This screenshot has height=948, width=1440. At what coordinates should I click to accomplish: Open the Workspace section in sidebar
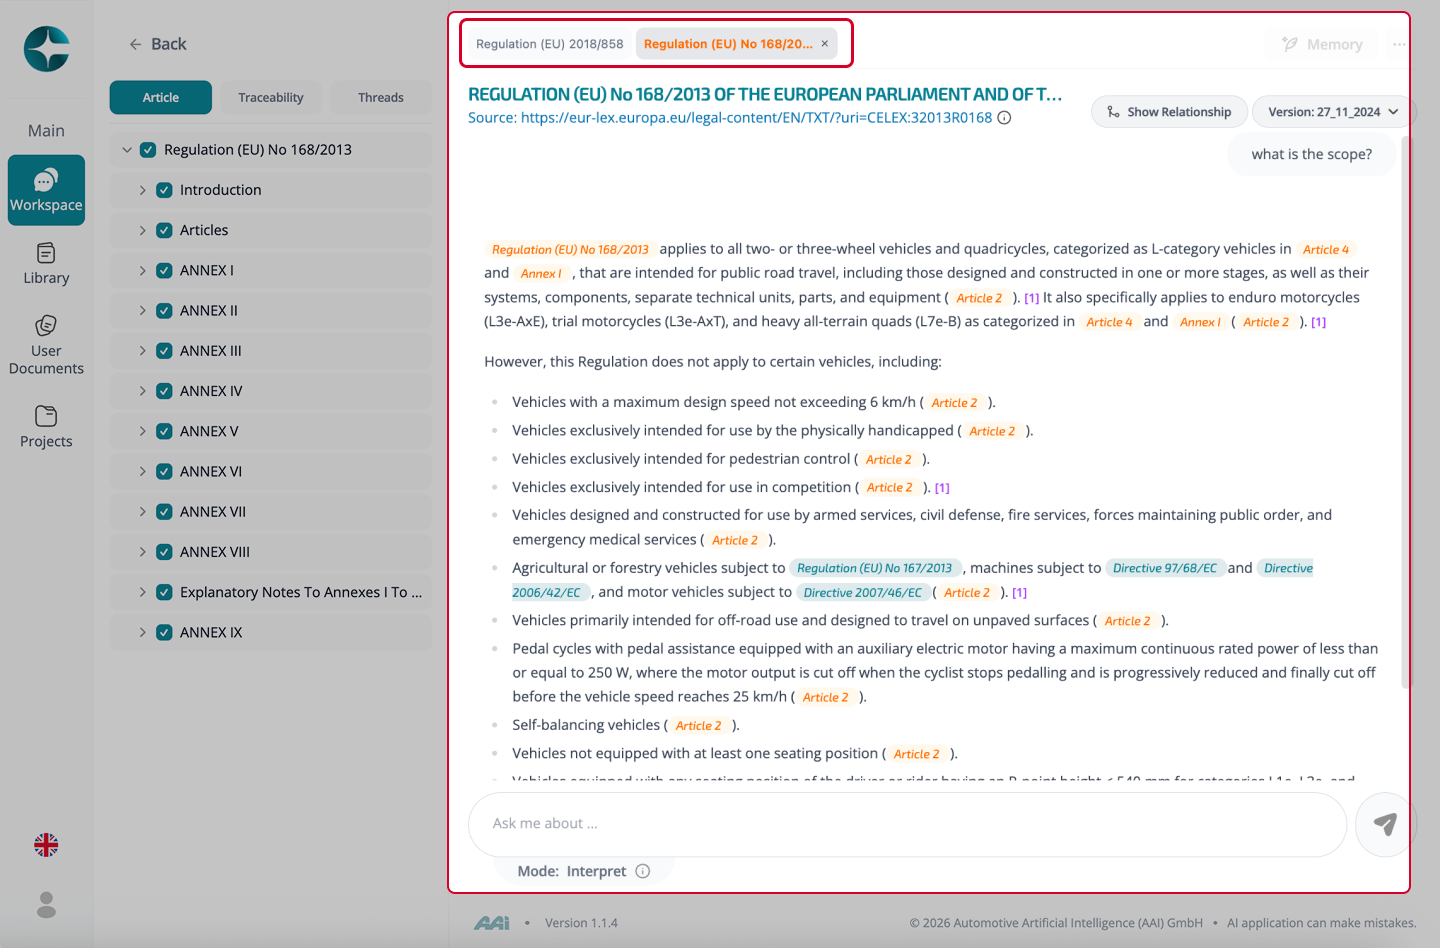tap(46, 190)
